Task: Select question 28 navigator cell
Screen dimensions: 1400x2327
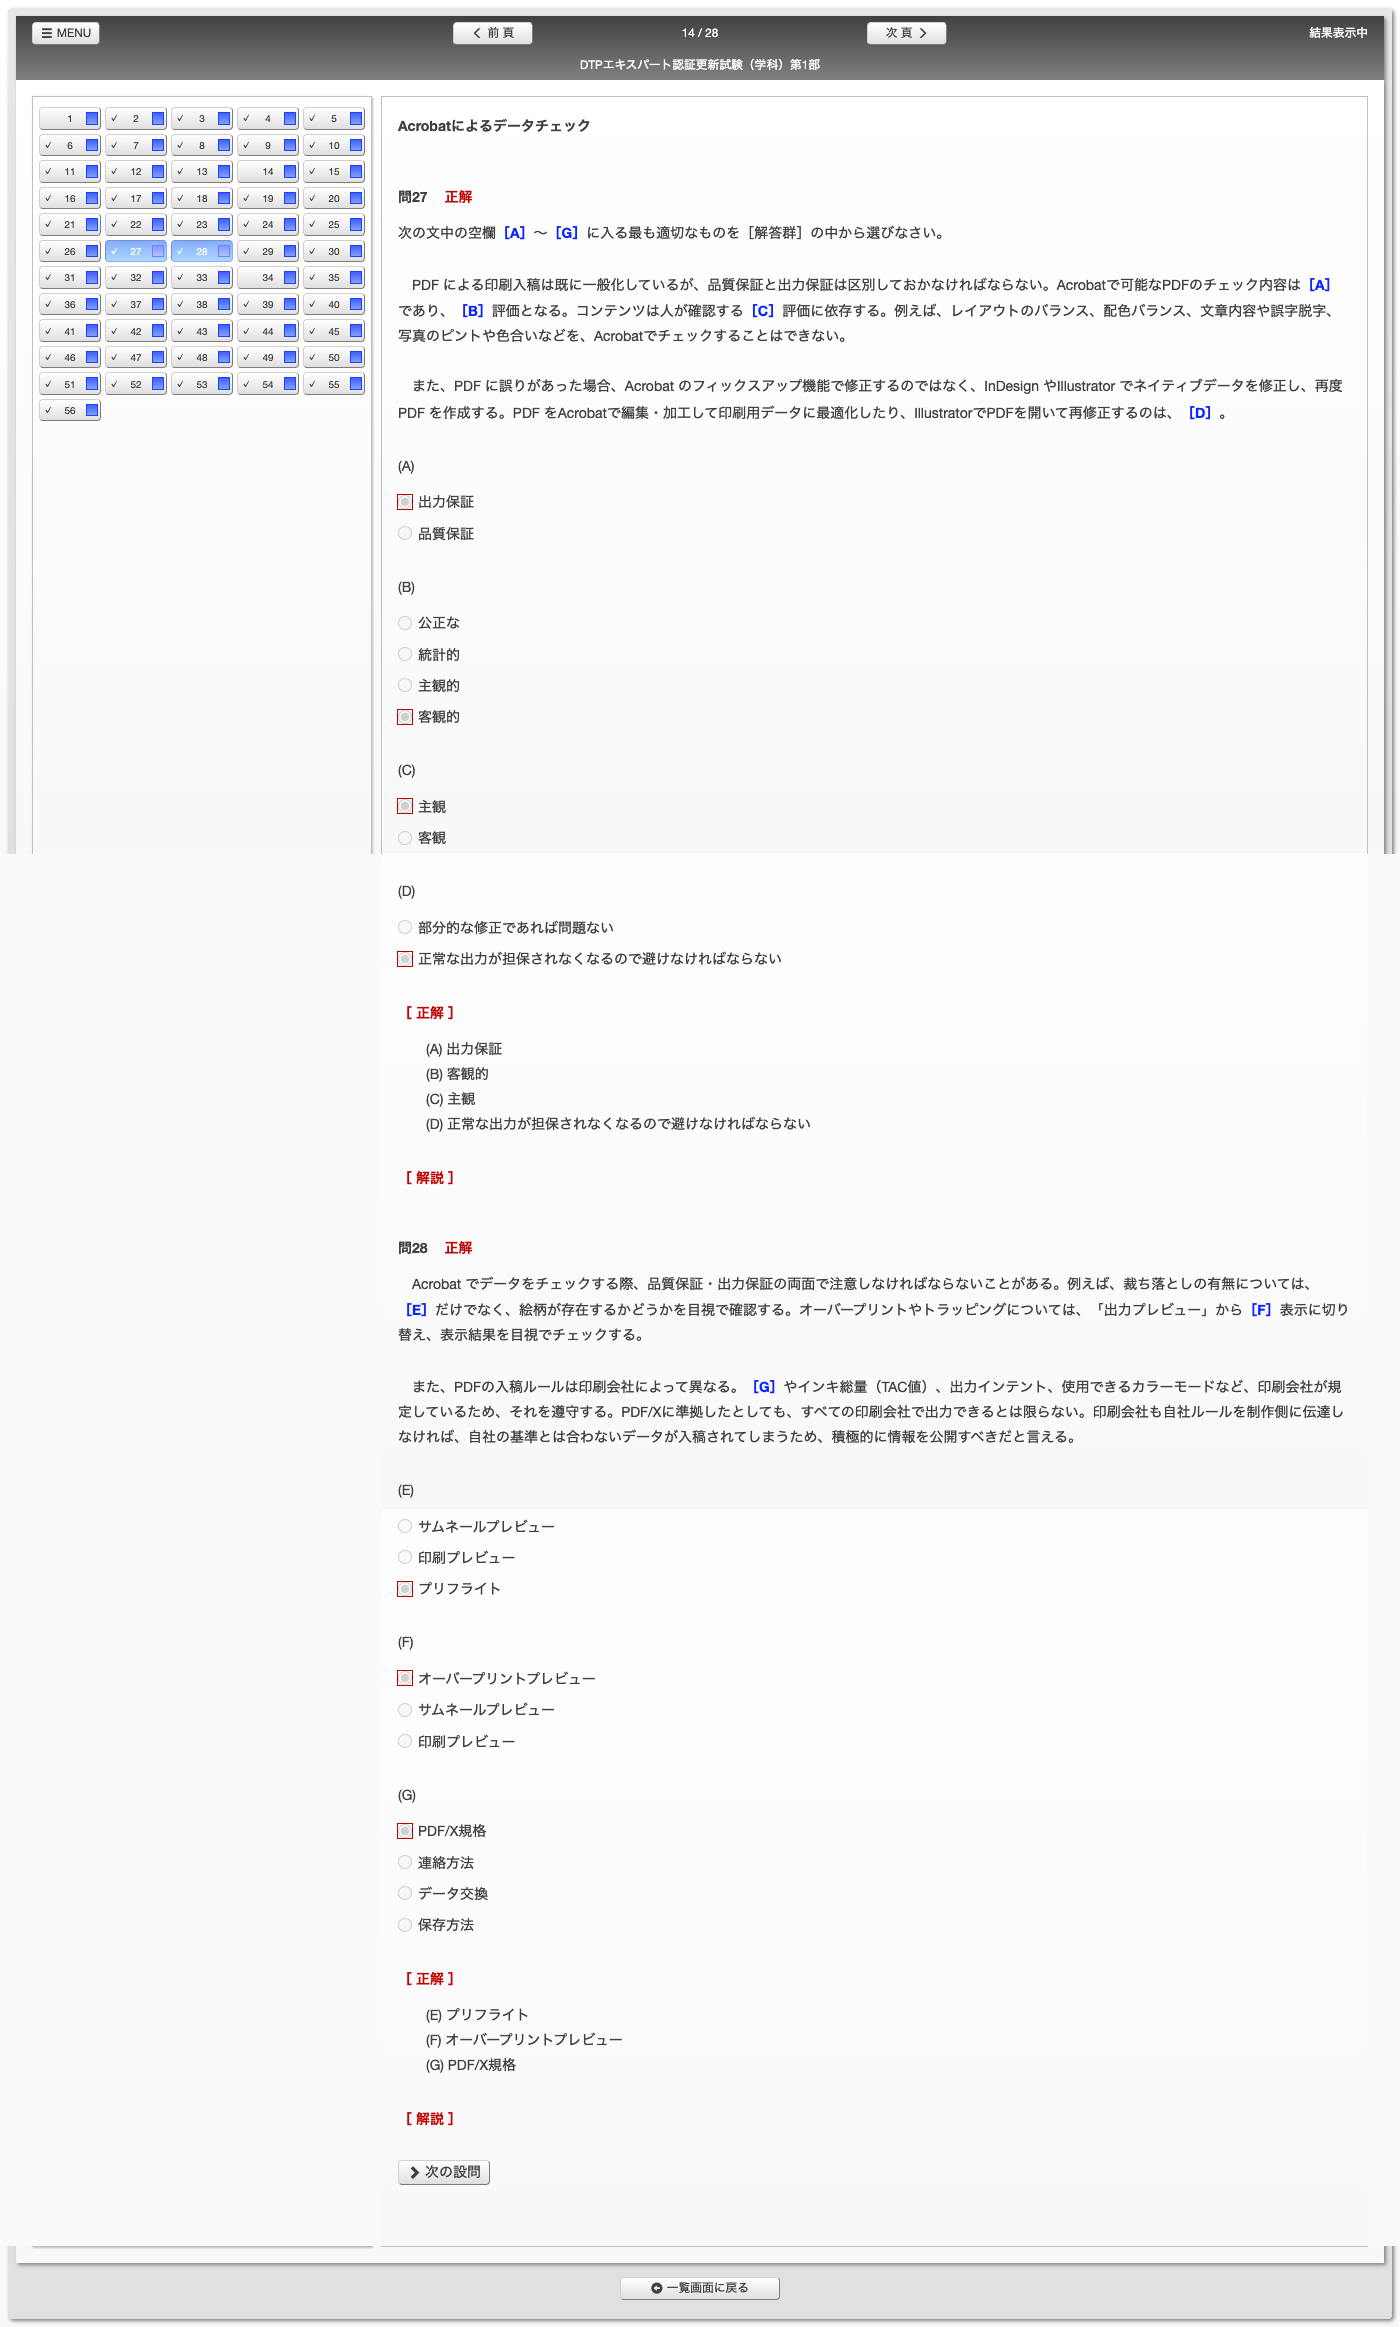Action: (x=201, y=251)
